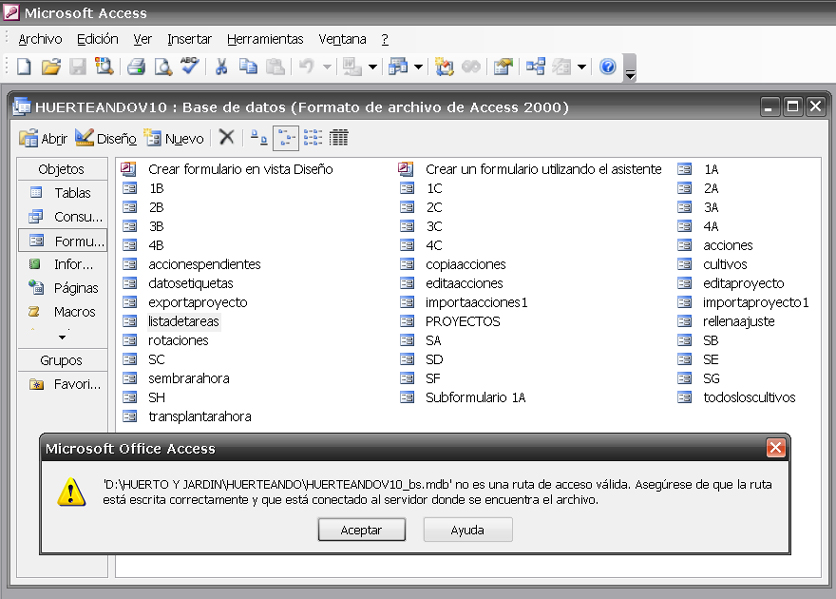Image resolution: width=836 pixels, height=599 pixels.
Task: Select Informes in the Objetos panel
Action: click(x=63, y=264)
